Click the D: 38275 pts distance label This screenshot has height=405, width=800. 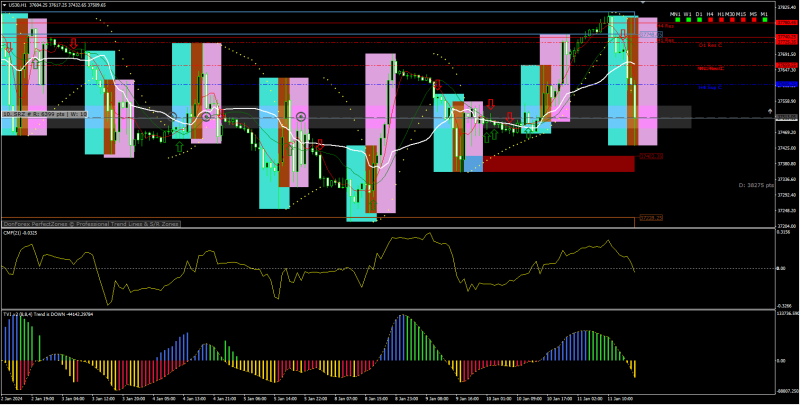[756, 186]
